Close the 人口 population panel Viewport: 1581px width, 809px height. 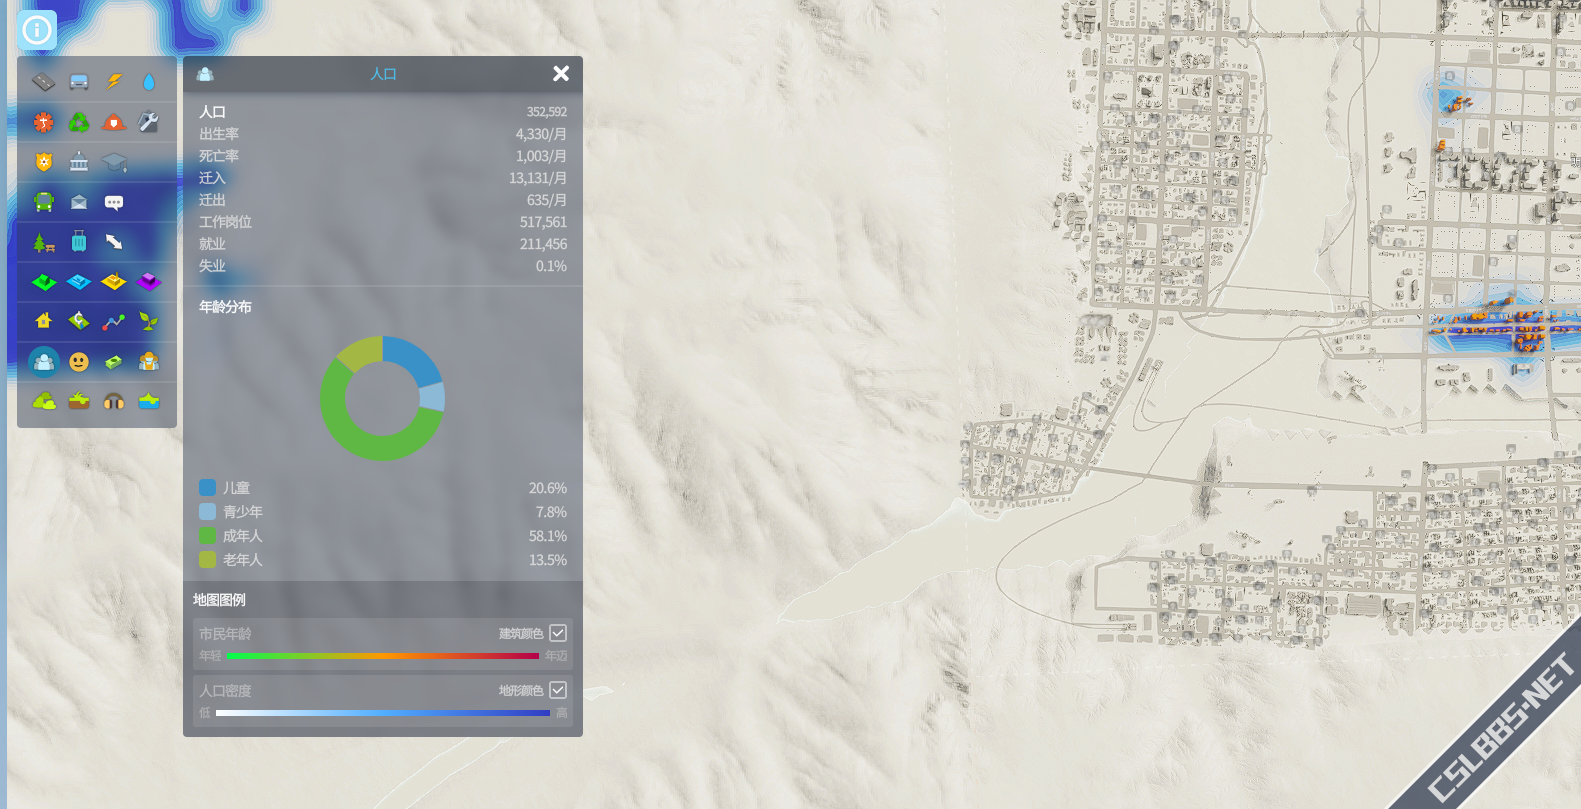coord(561,73)
